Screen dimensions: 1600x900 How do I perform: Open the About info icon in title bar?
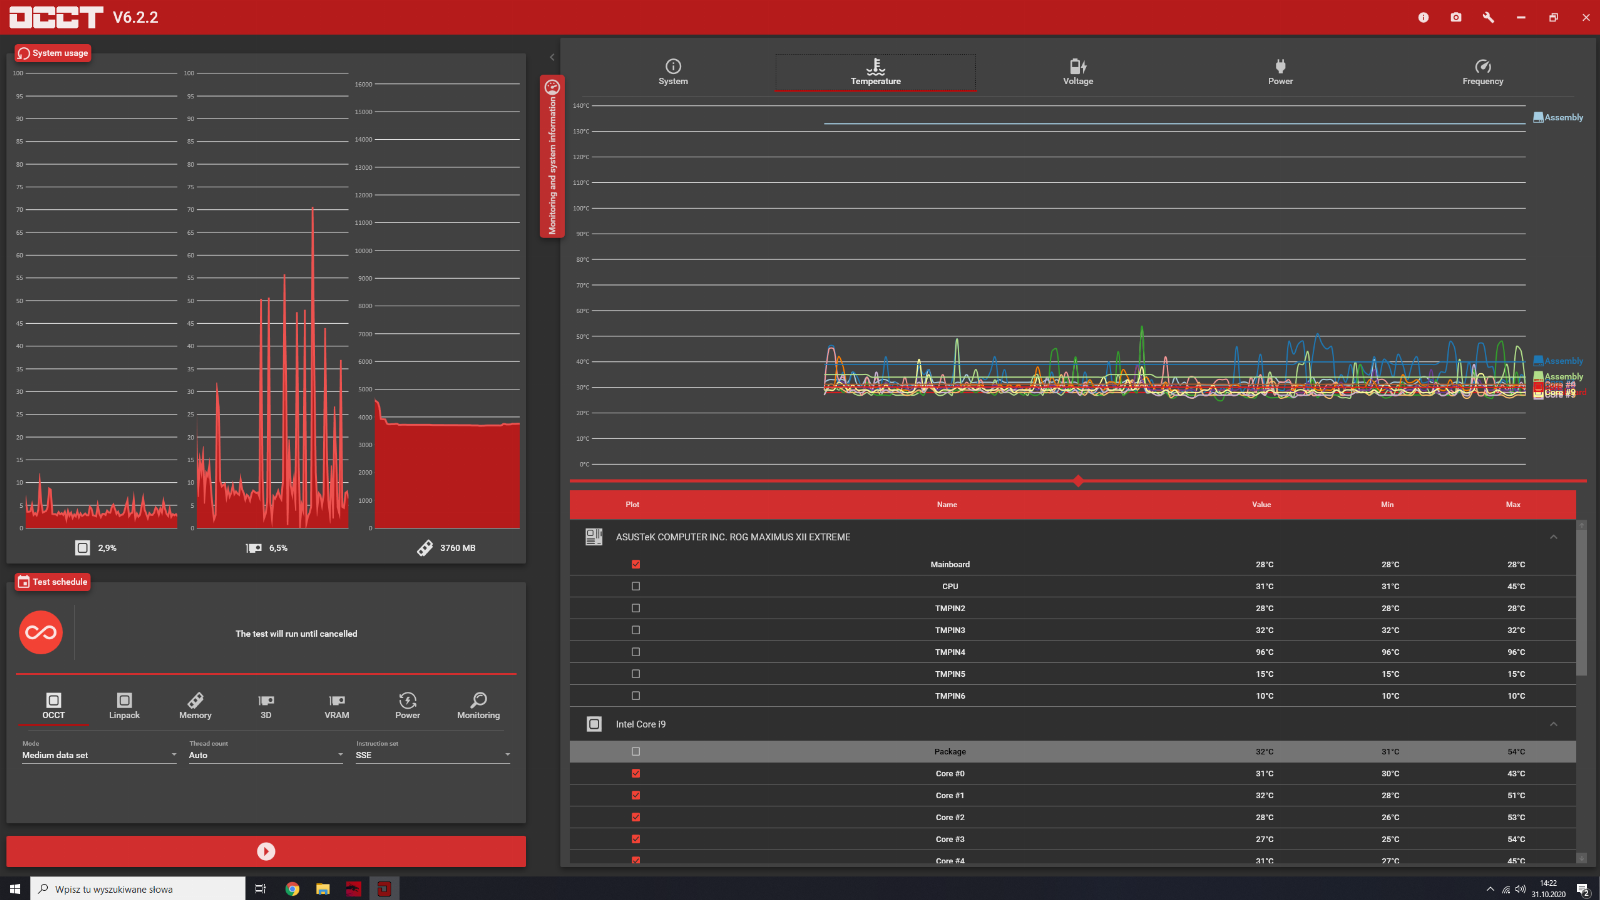1423,17
